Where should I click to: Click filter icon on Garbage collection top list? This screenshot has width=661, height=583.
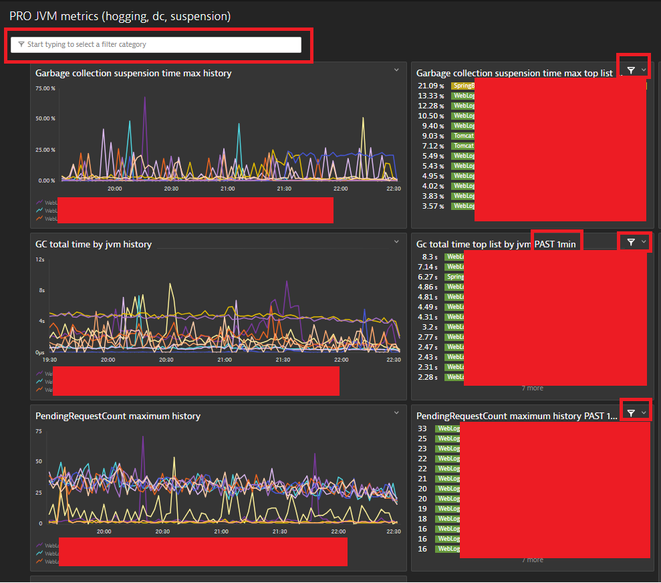(x=631, y=70)
